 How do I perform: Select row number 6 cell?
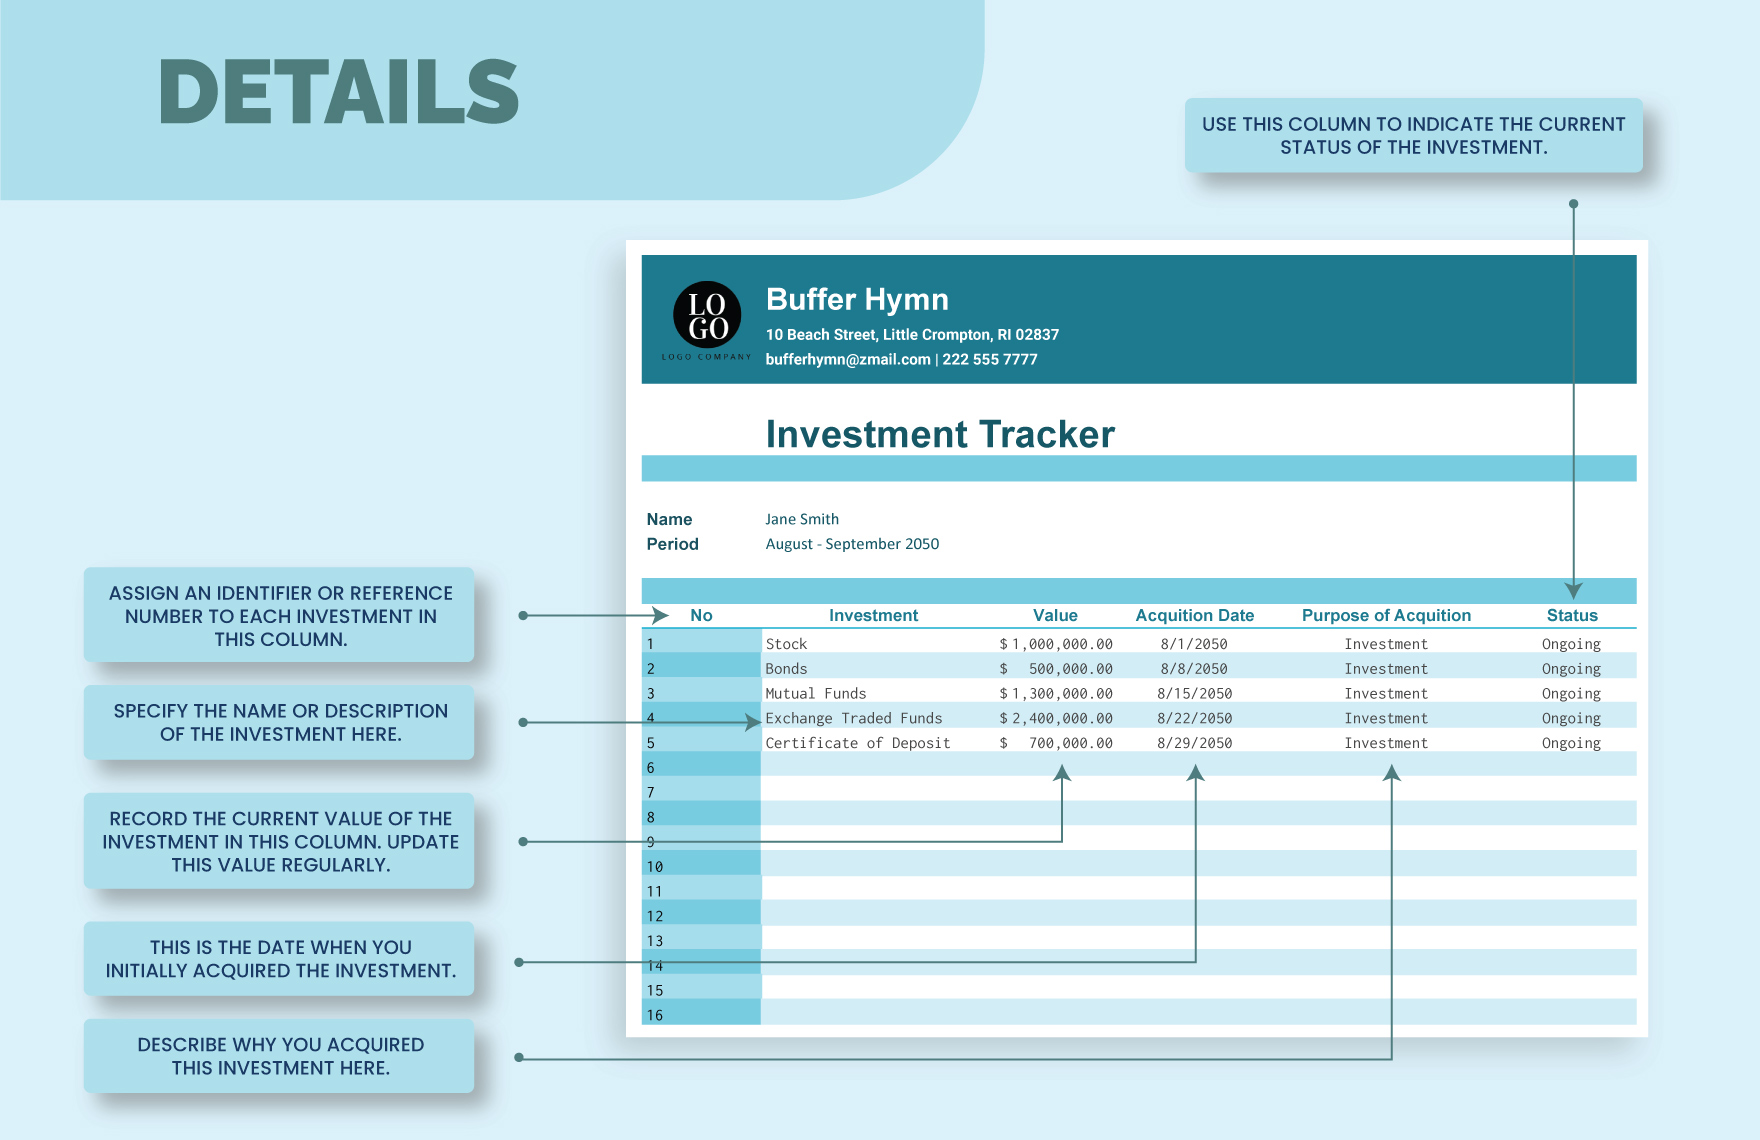point(701,767)
